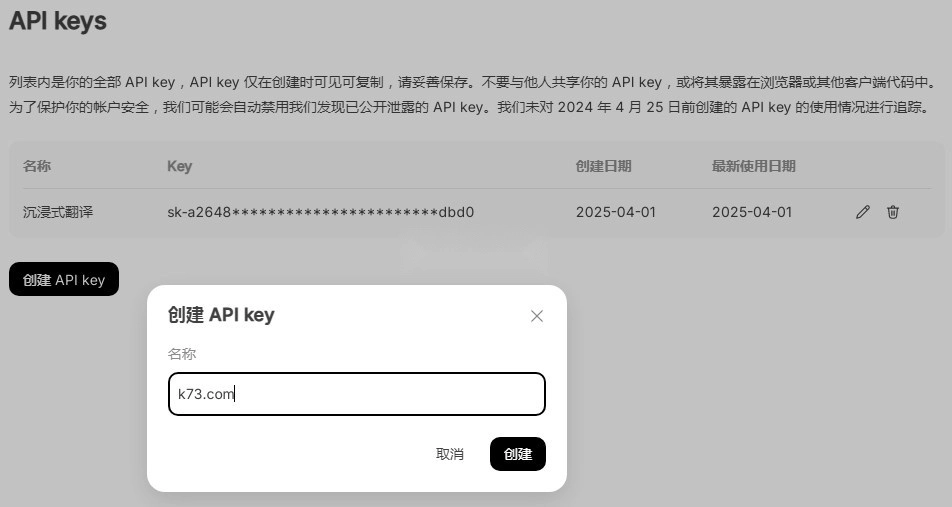Click the 创建日期 column header

click(x=604, y=166)
